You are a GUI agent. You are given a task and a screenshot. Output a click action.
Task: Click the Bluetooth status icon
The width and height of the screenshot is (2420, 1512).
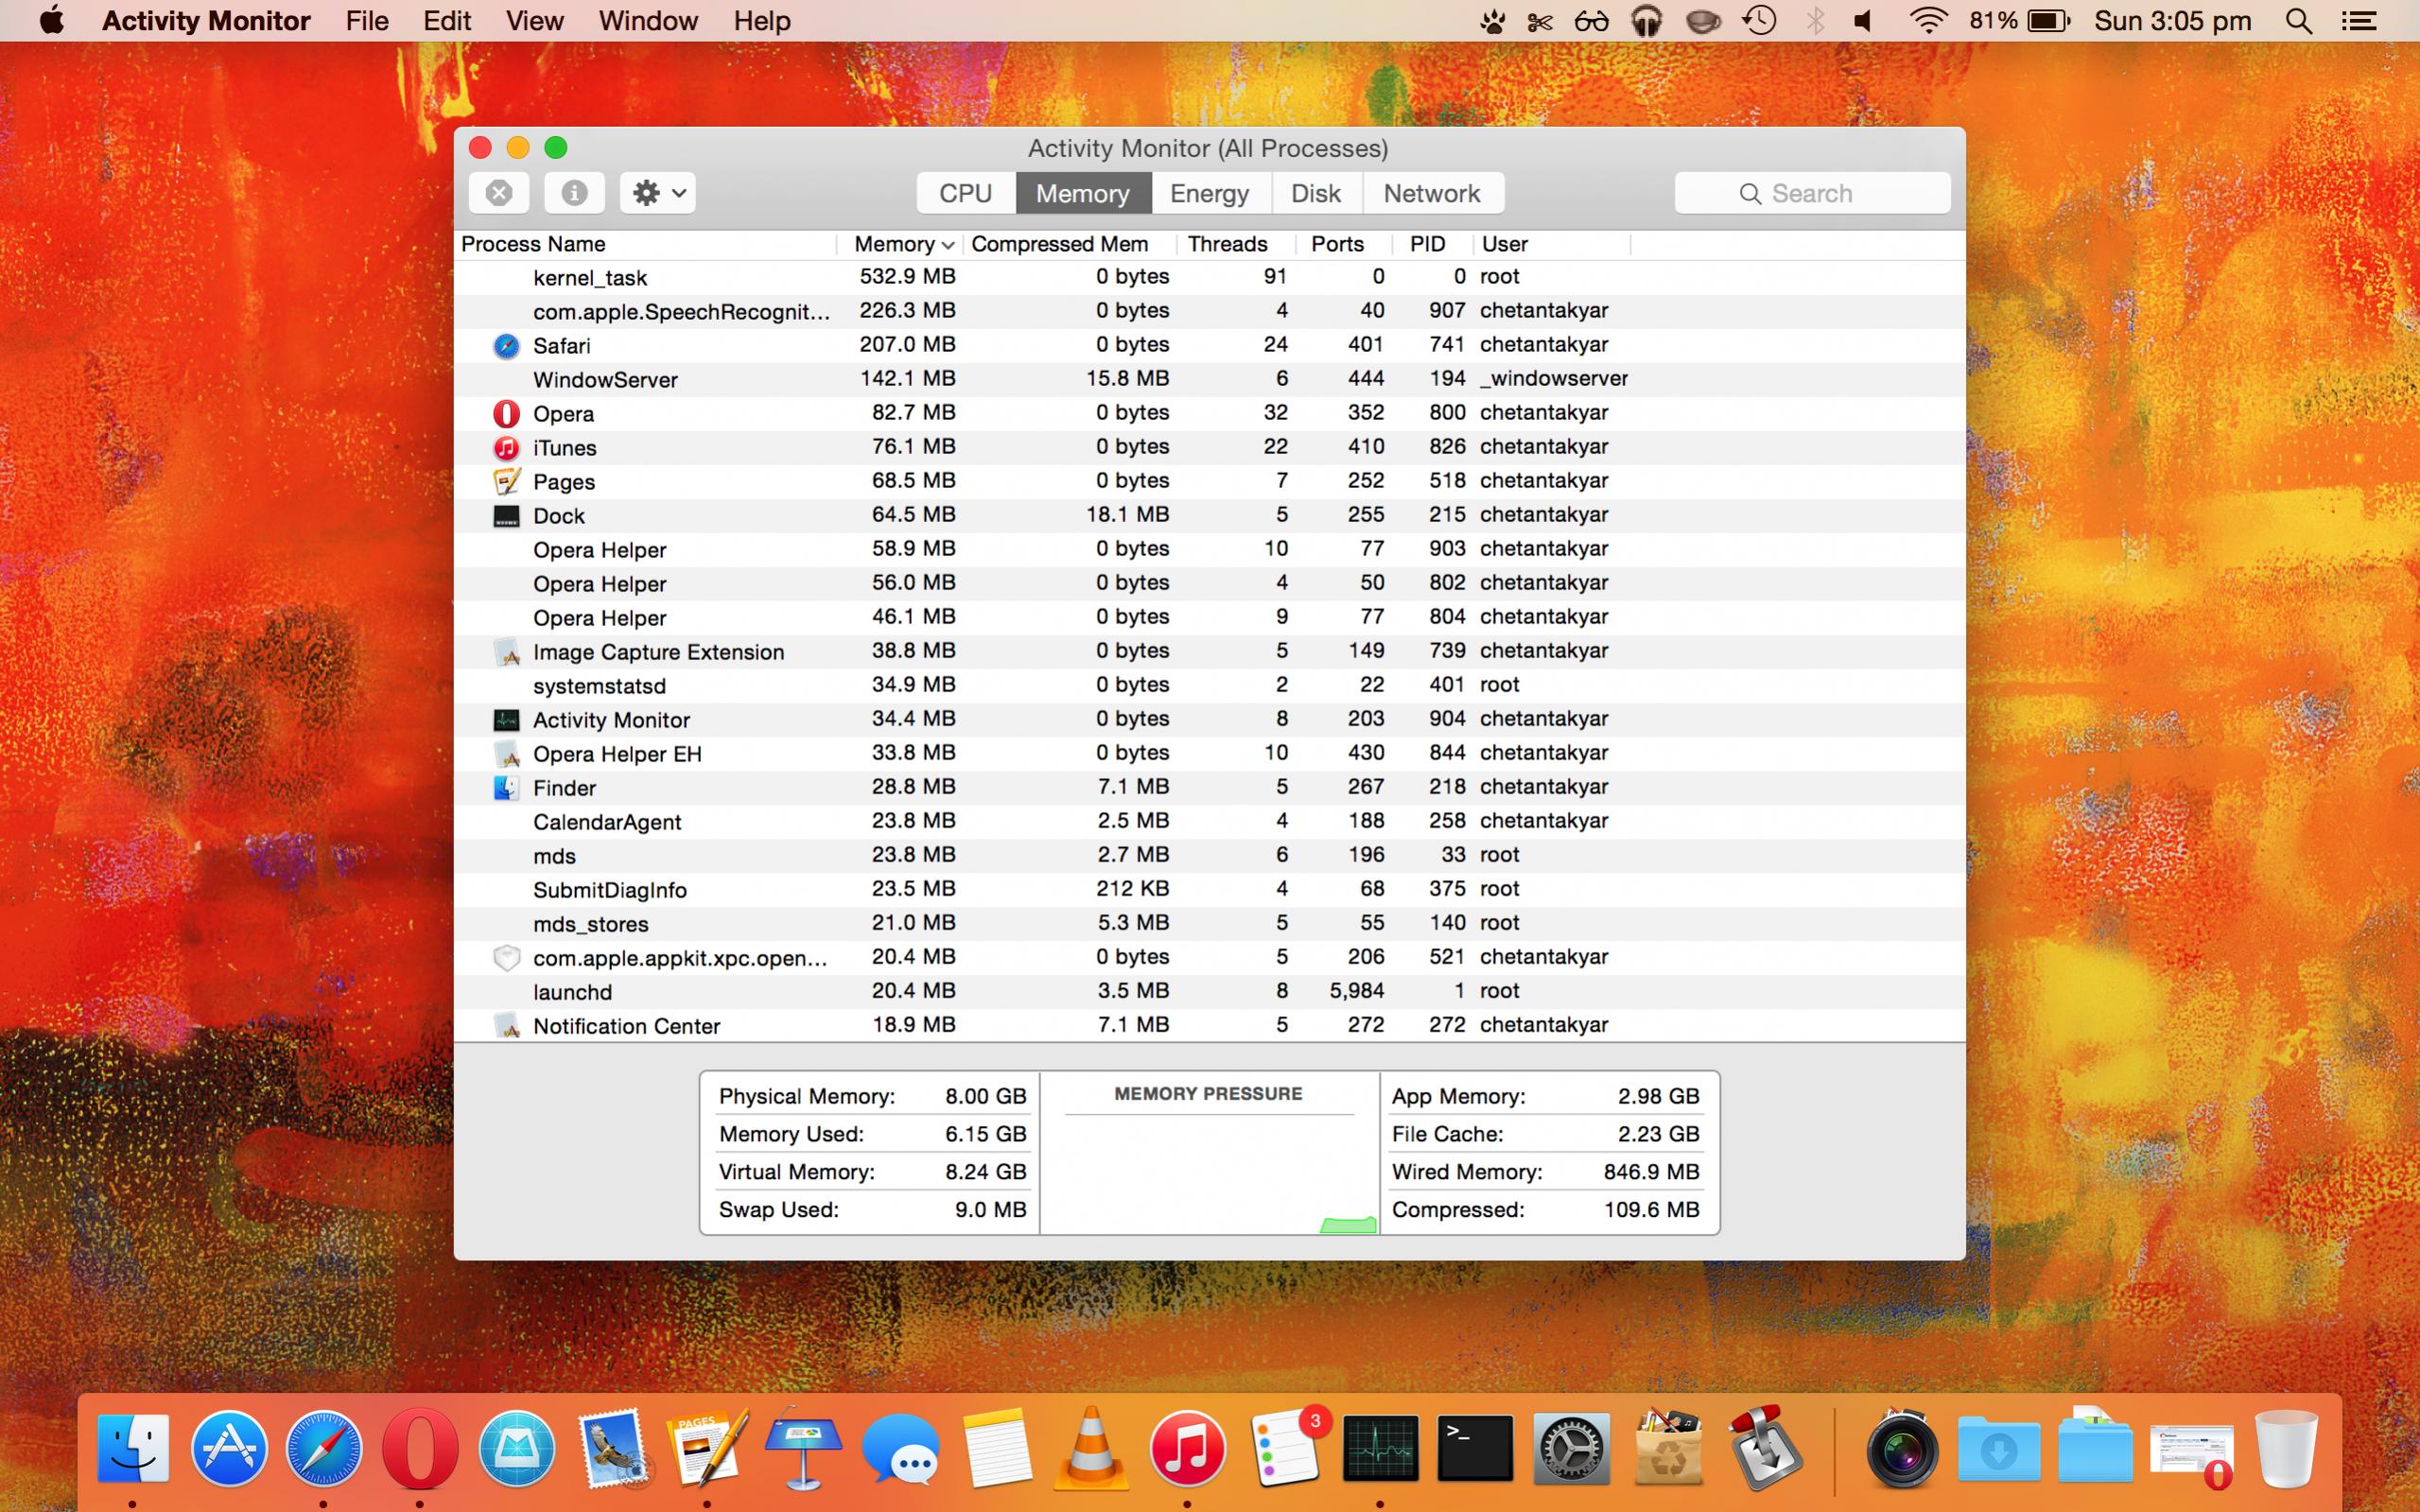[x=1815, y=21]
